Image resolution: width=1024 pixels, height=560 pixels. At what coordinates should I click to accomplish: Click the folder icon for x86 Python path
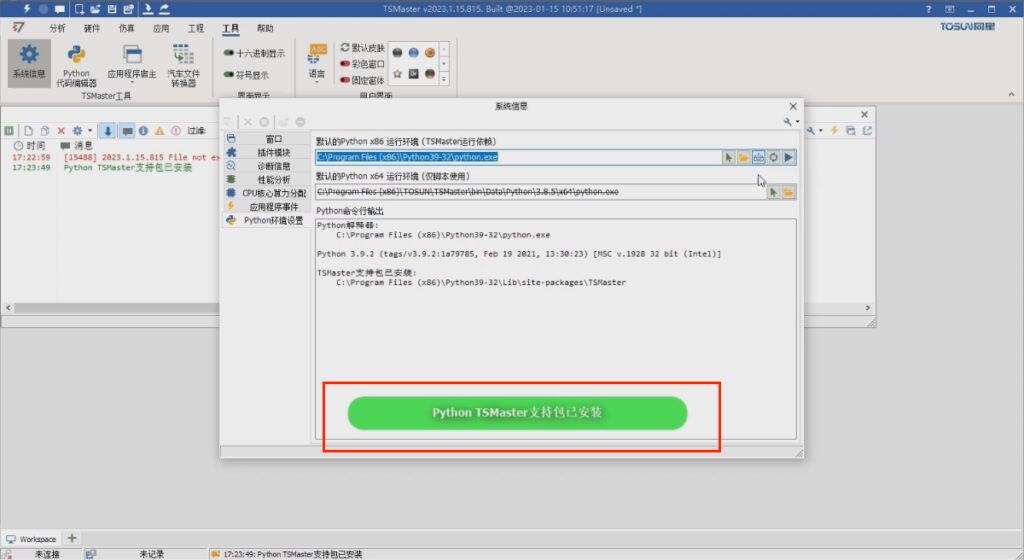click(x=744, y=157)
